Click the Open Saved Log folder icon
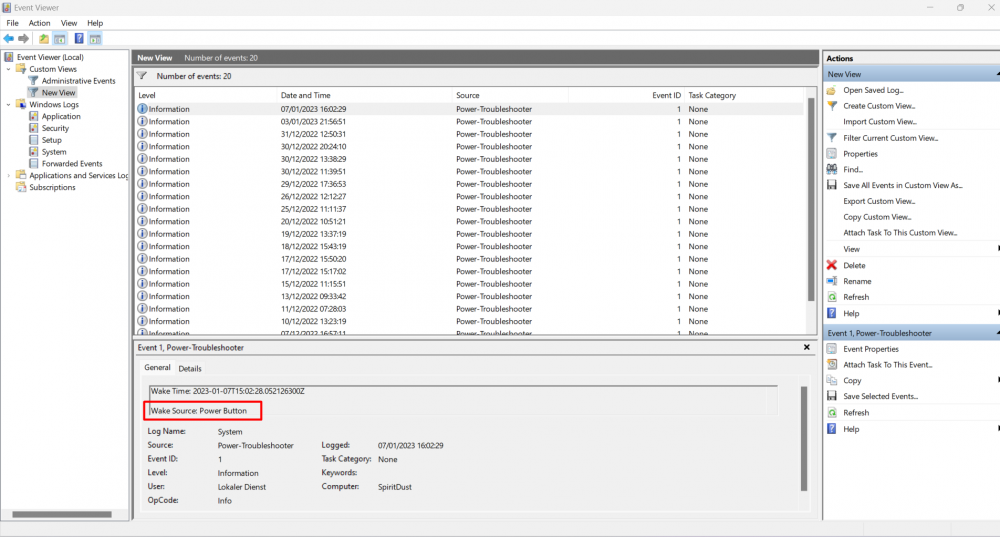The image size is (1000, 537). click(832, 90)
